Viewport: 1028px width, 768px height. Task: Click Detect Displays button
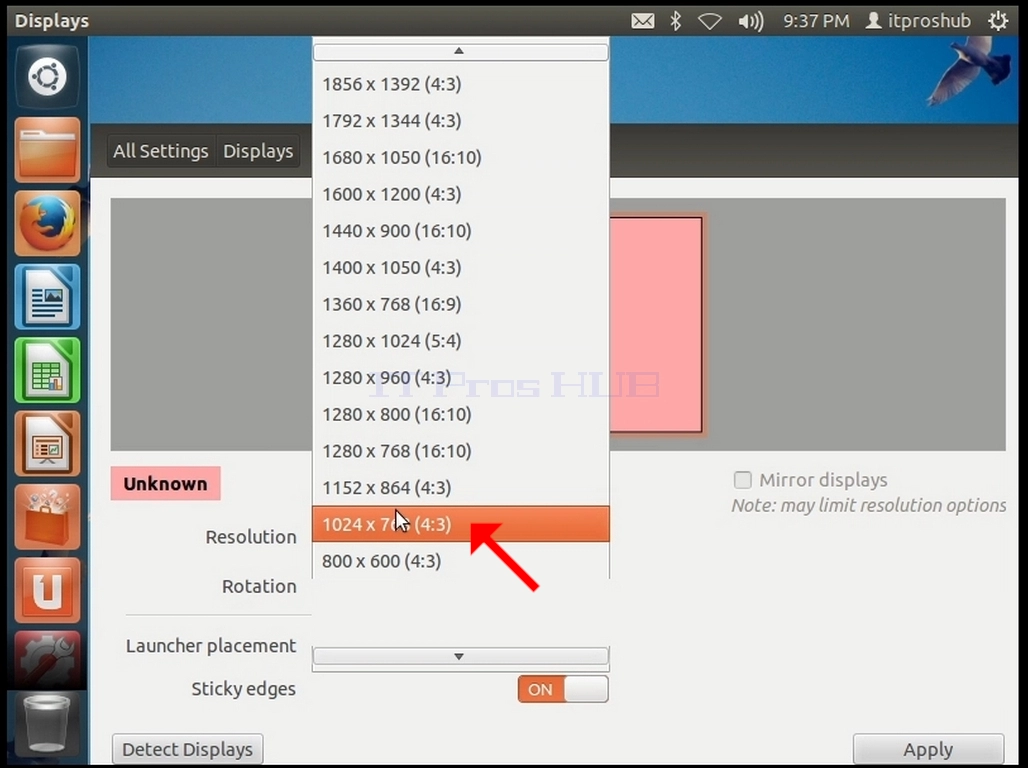pyautogui.click(x=188, y=749)
